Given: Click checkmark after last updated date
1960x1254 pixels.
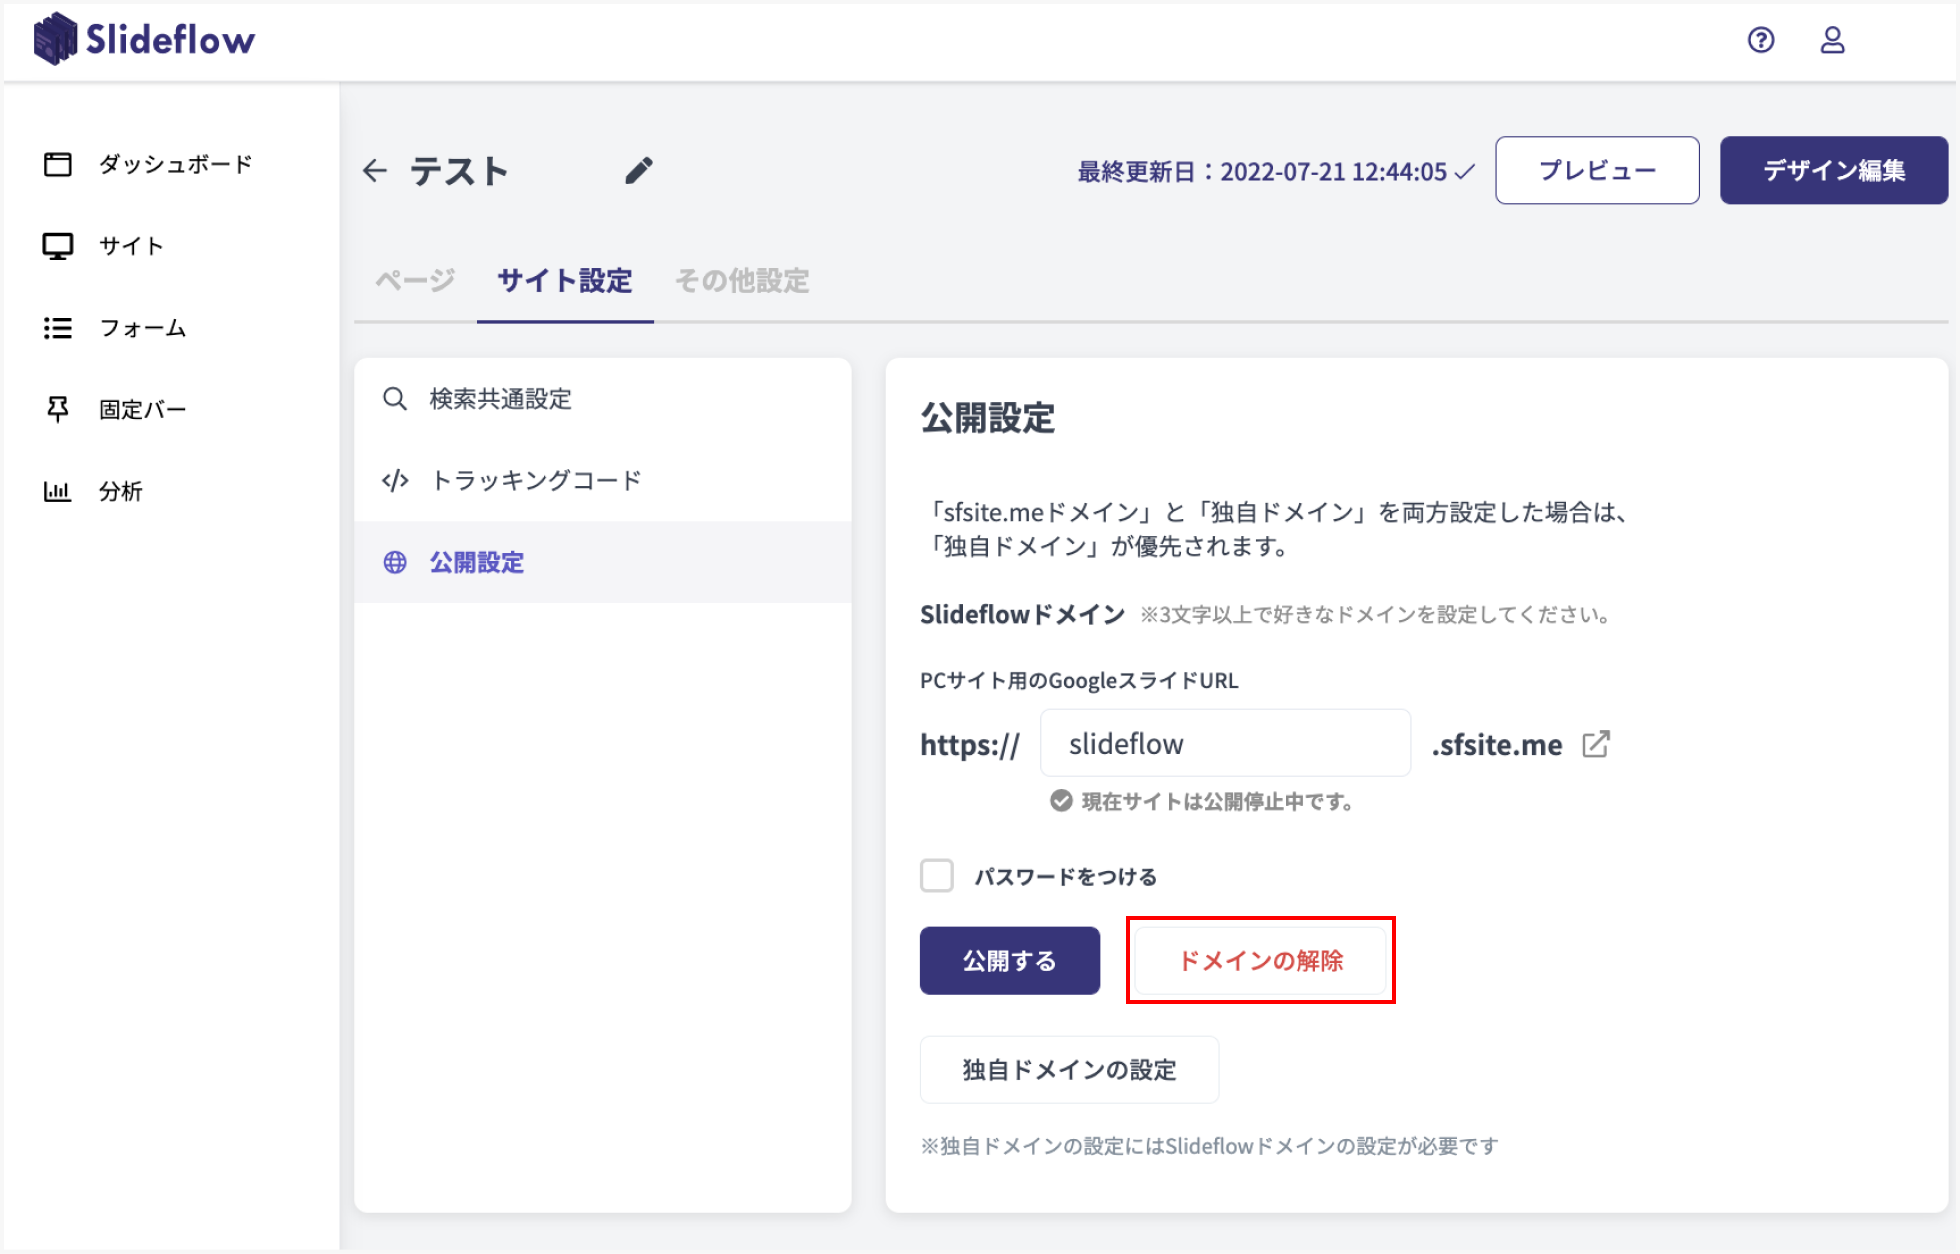Looking at the screenshot, I should click(x=1464, y=172).
